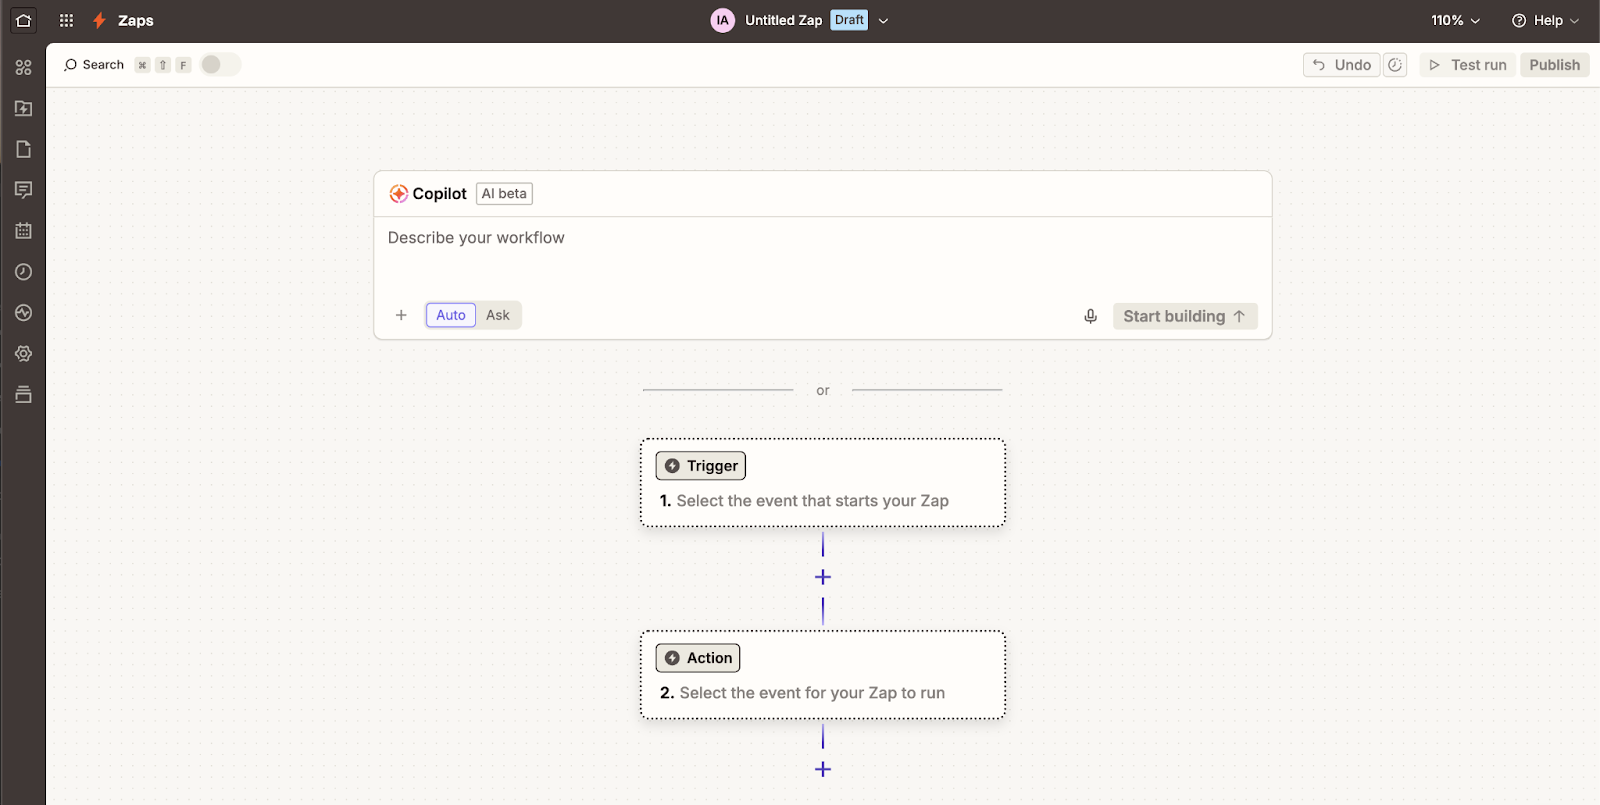Click the Copilot plus attachment icon
1600x805 pixels.
pyautogui.click(x=401, y=315)
